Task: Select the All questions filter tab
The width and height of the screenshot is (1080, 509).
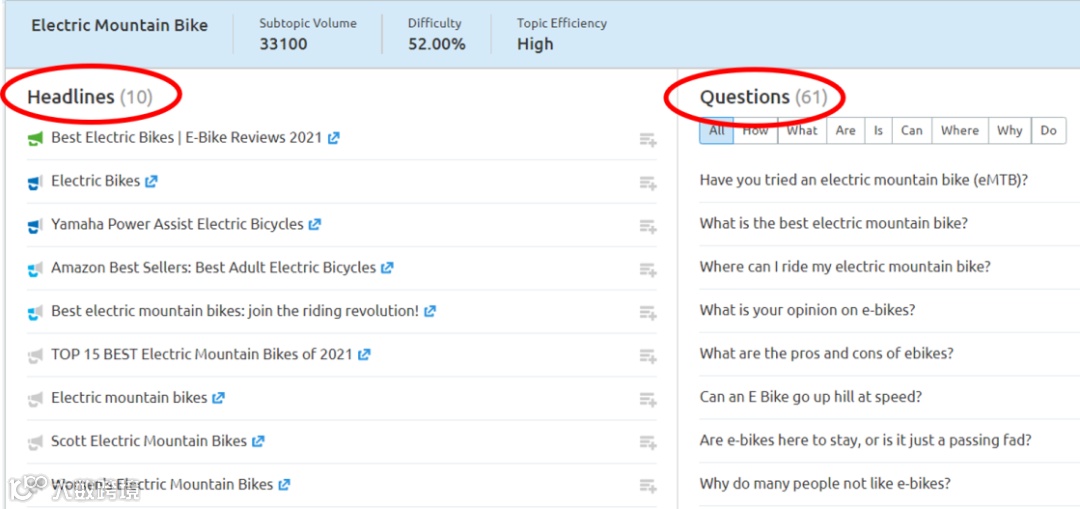Action: tap(717, 131)
